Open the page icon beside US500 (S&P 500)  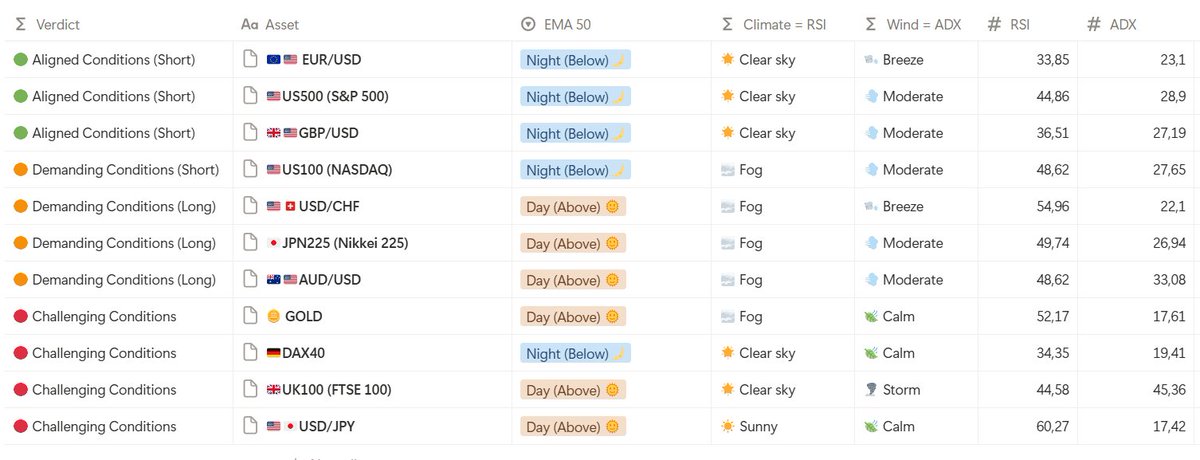(x=251, y=97)
